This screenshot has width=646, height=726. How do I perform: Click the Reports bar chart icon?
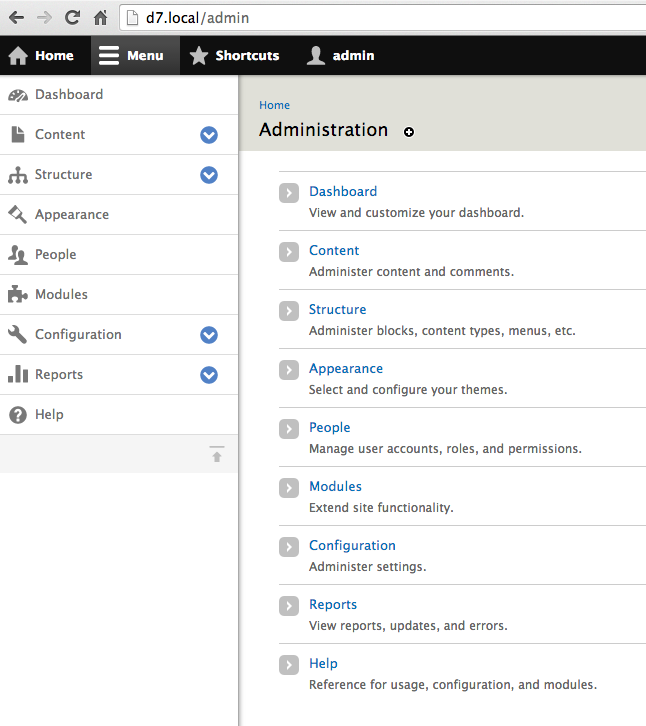pyautogui.click(x=17, y=375)
